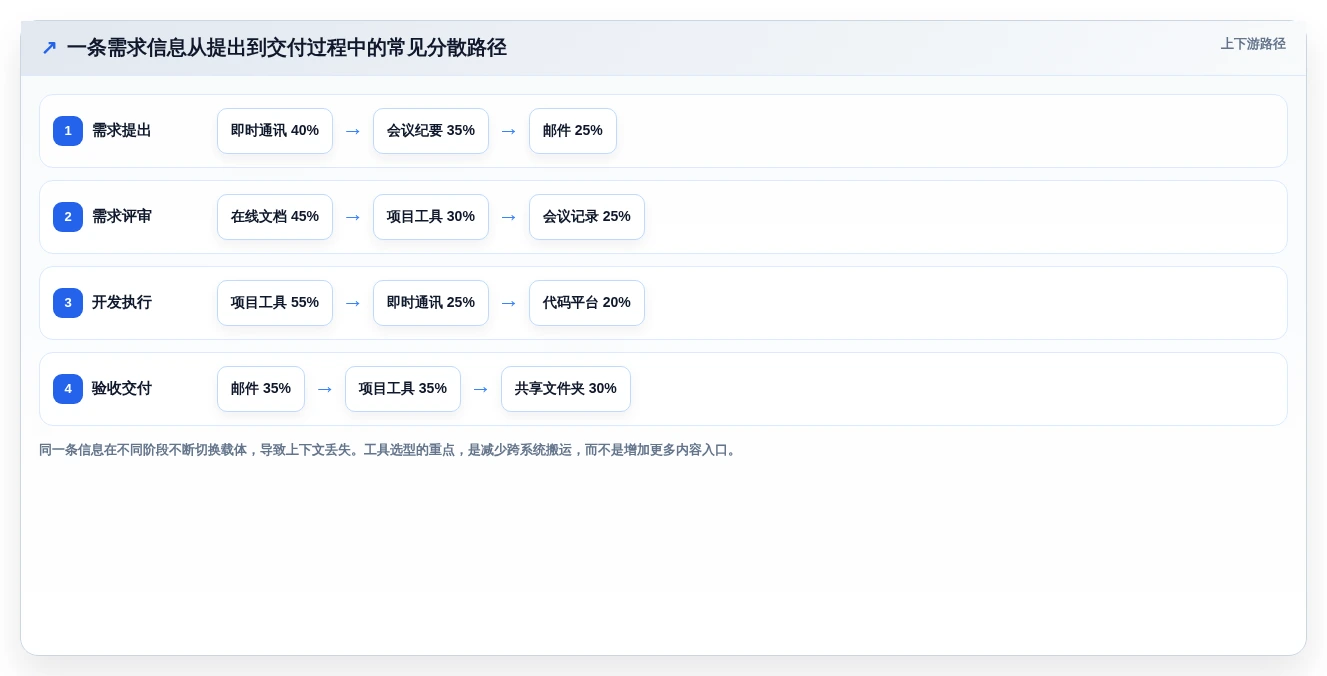Image resolution: width=1327 pixels, height=676 pixels.
Task: Click the step 1 number badge
Action: (68, 131)
